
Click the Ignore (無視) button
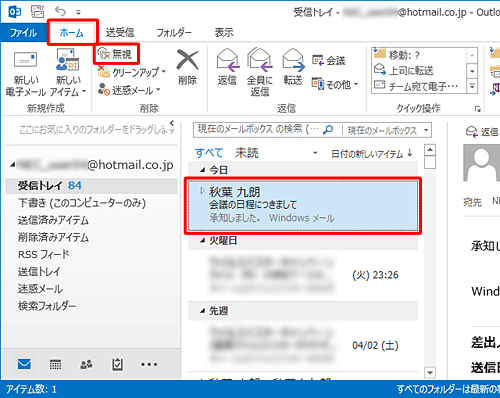[x=116, y=54]
